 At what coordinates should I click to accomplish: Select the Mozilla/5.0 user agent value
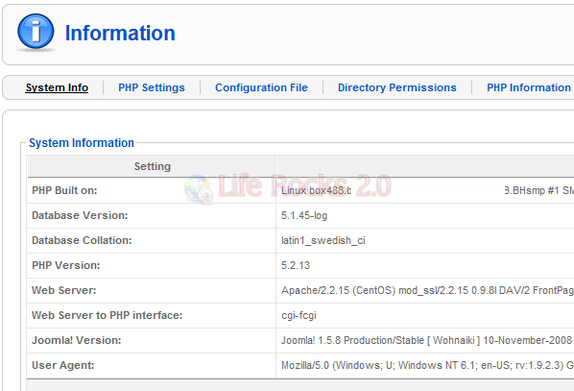[x=427, y=365]
